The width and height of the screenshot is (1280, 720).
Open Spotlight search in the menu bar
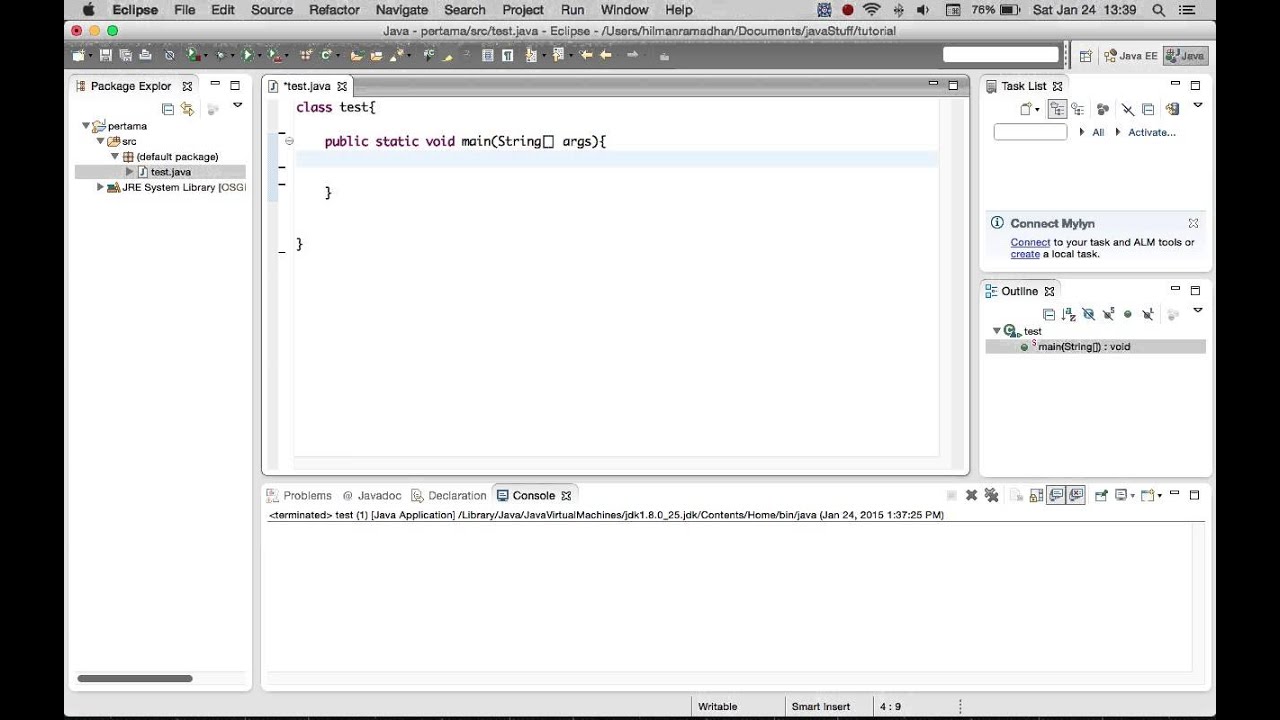coord(1159,10)
